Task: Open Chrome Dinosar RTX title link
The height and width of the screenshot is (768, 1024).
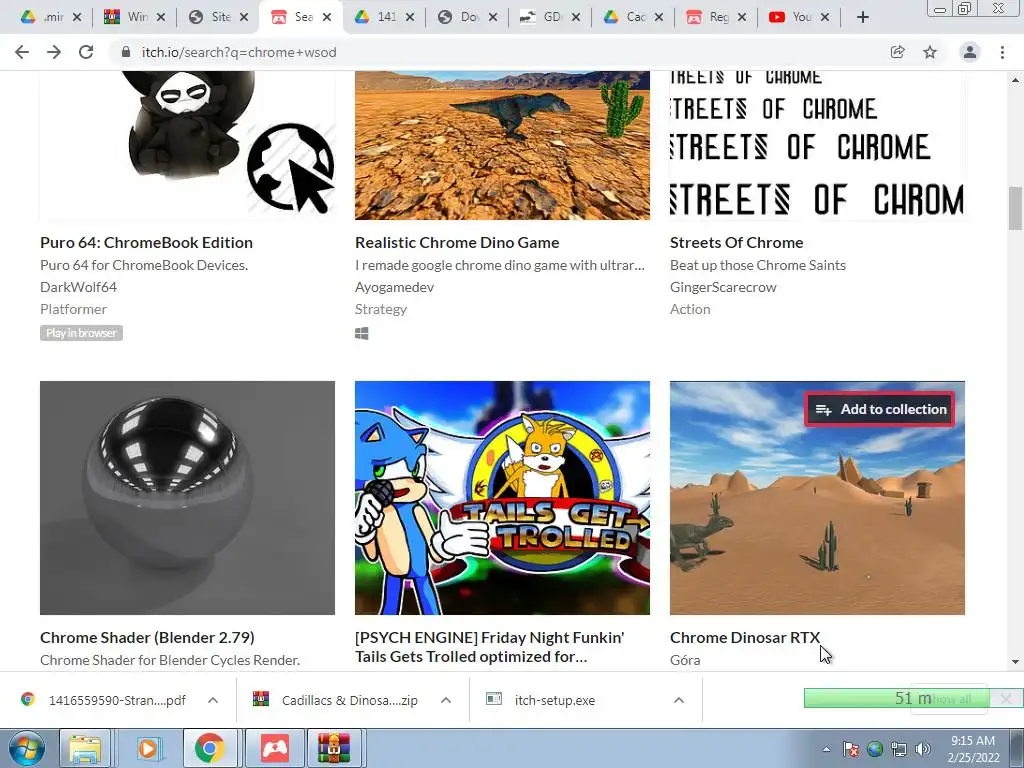Action: coord(744,637)
